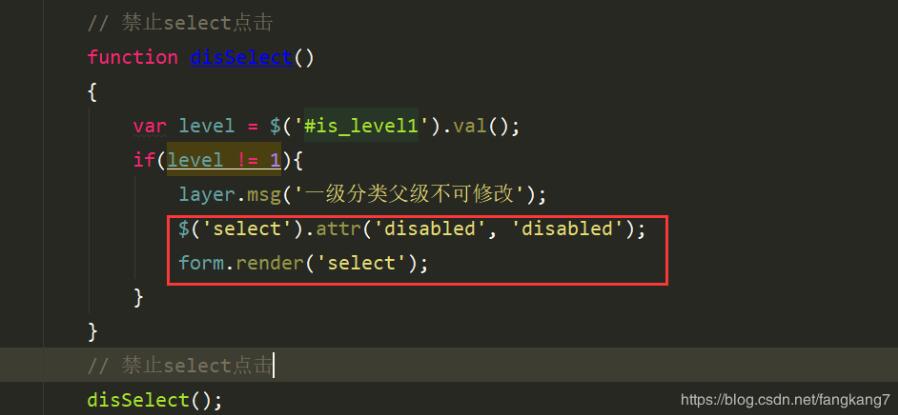The width and height of the screenshot is (898, 415).
Task: Click the 'form' identifier
Action: click(201, 263)
